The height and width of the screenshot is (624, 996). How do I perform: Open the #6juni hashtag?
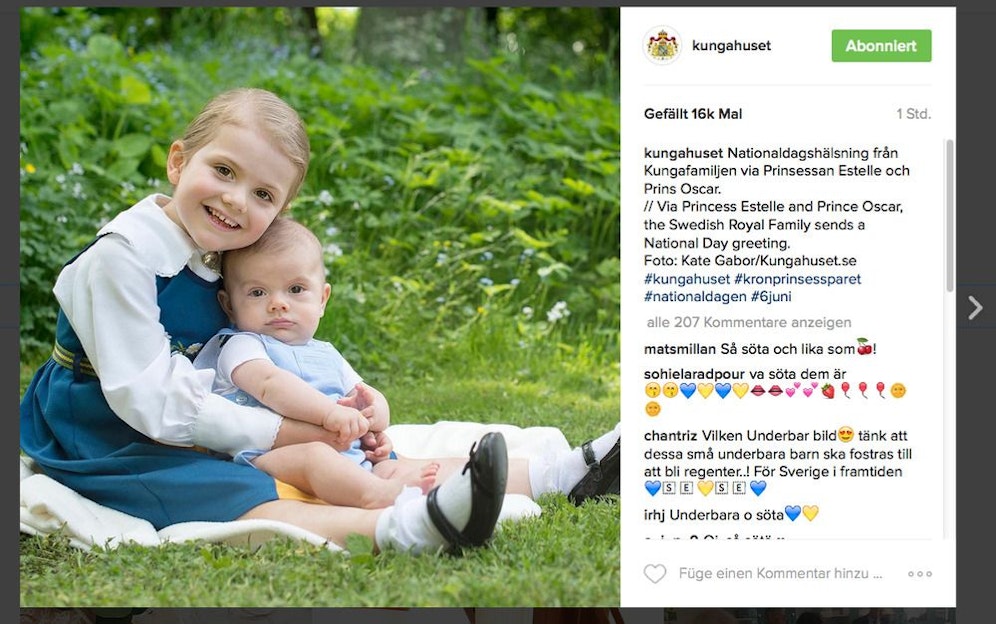pos(771,297)
